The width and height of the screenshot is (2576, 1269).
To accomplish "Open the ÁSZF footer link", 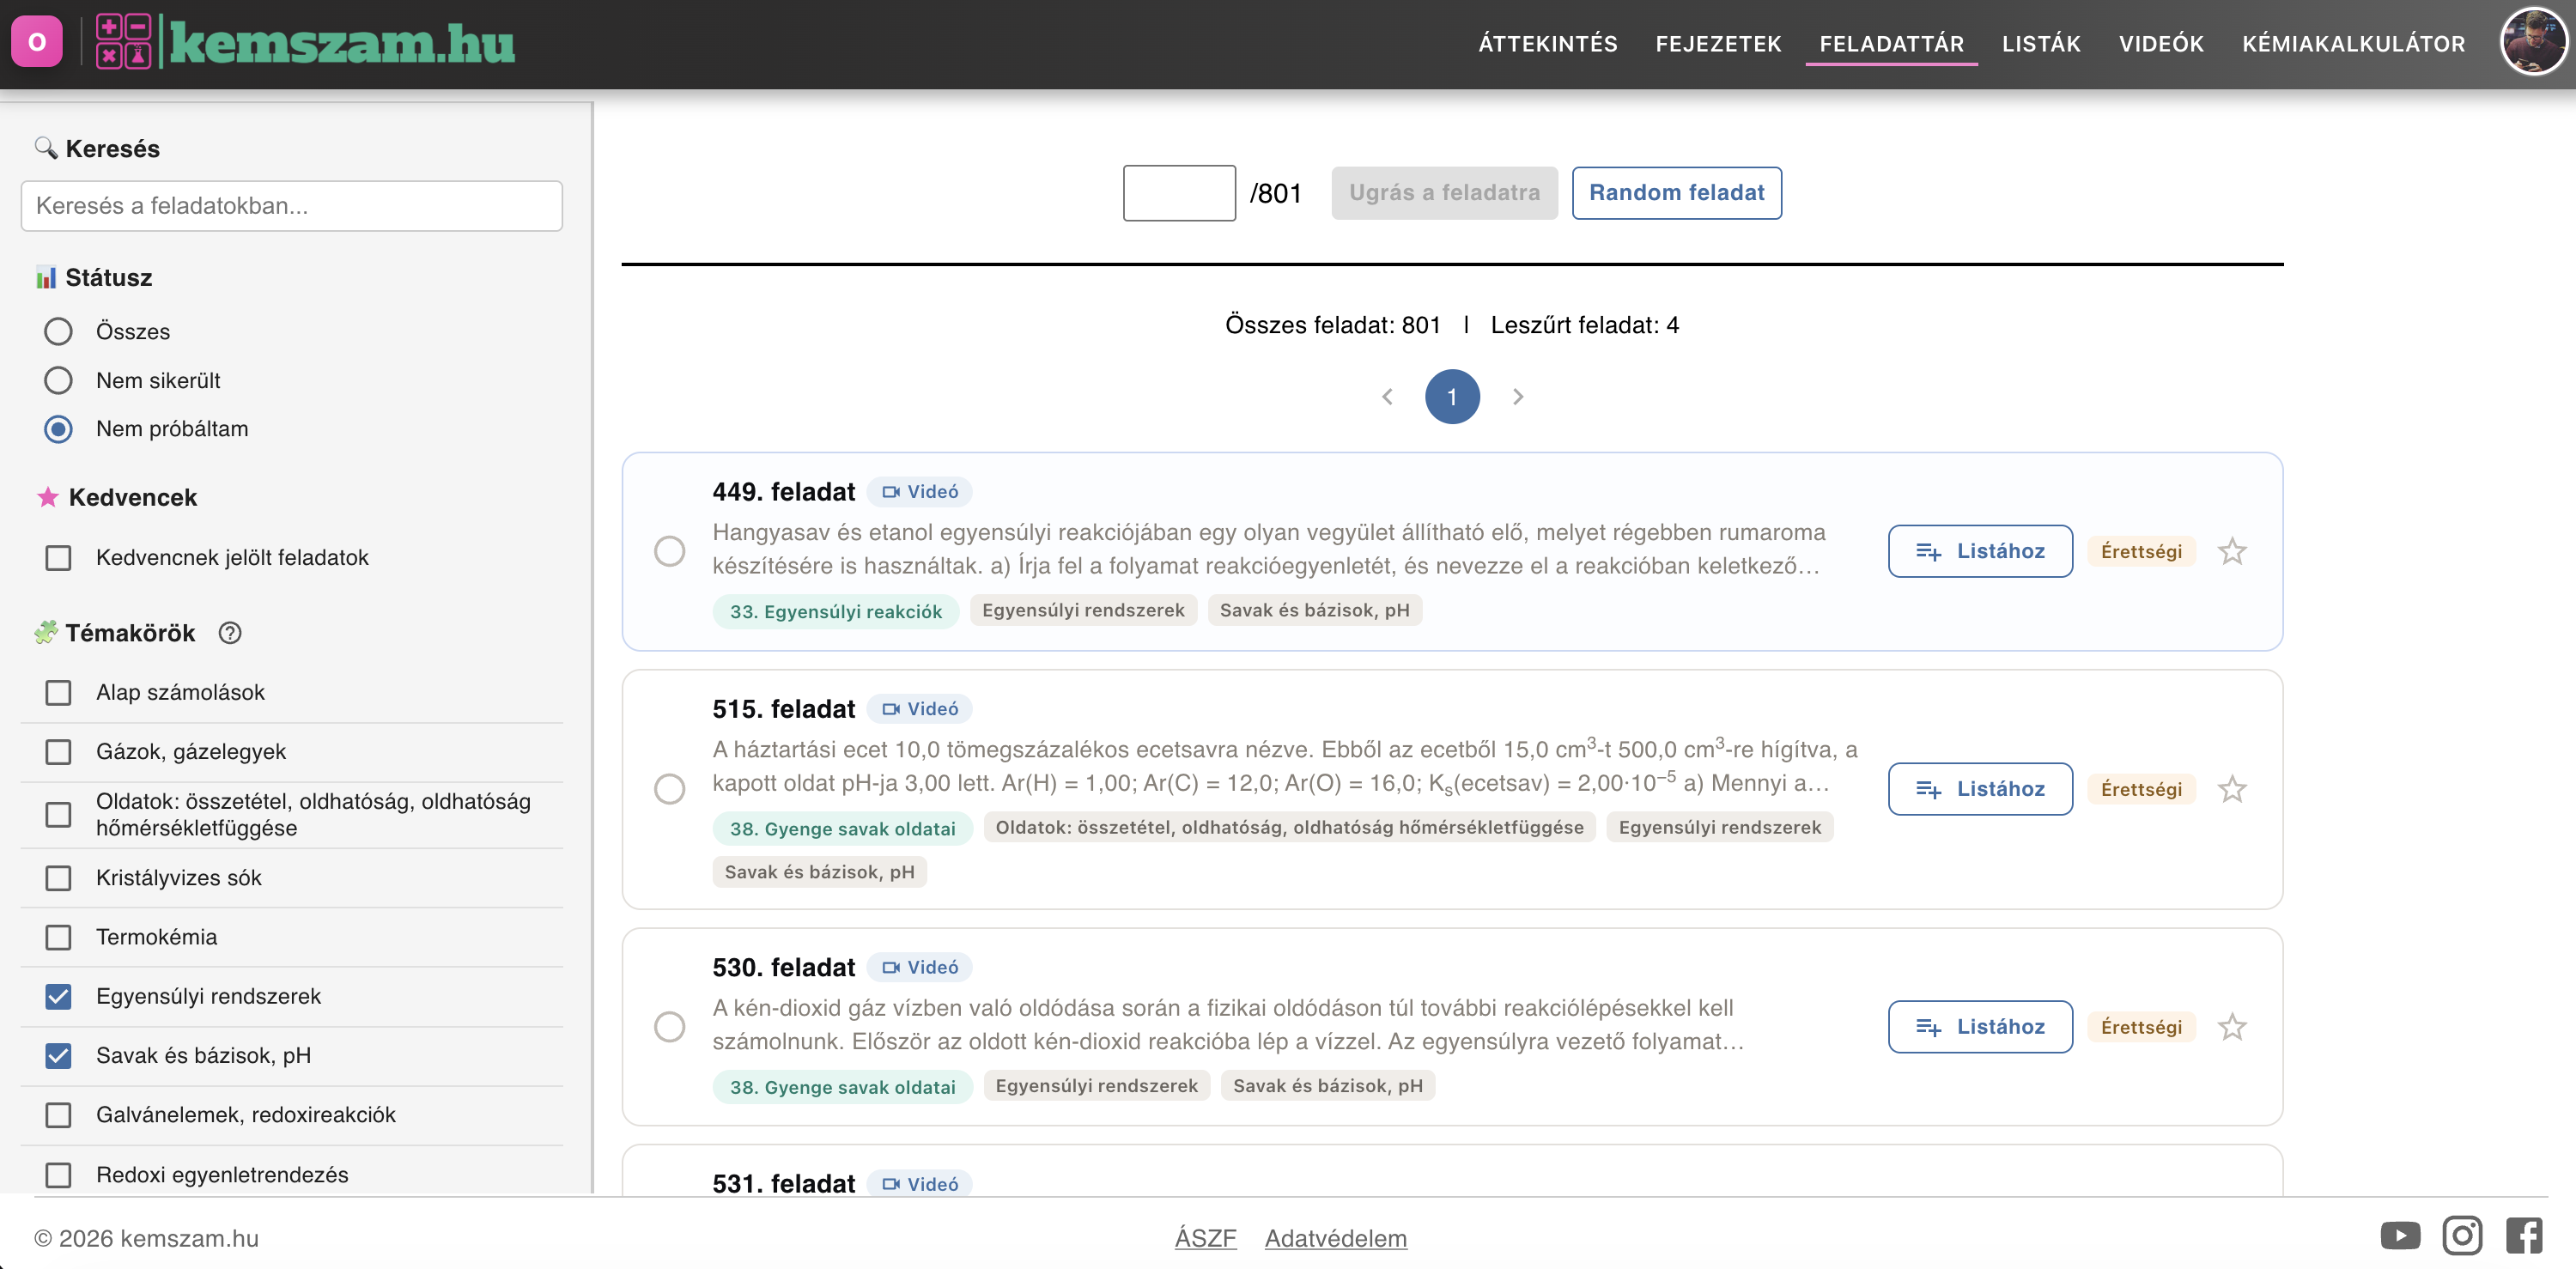I will point(1205,1238).
